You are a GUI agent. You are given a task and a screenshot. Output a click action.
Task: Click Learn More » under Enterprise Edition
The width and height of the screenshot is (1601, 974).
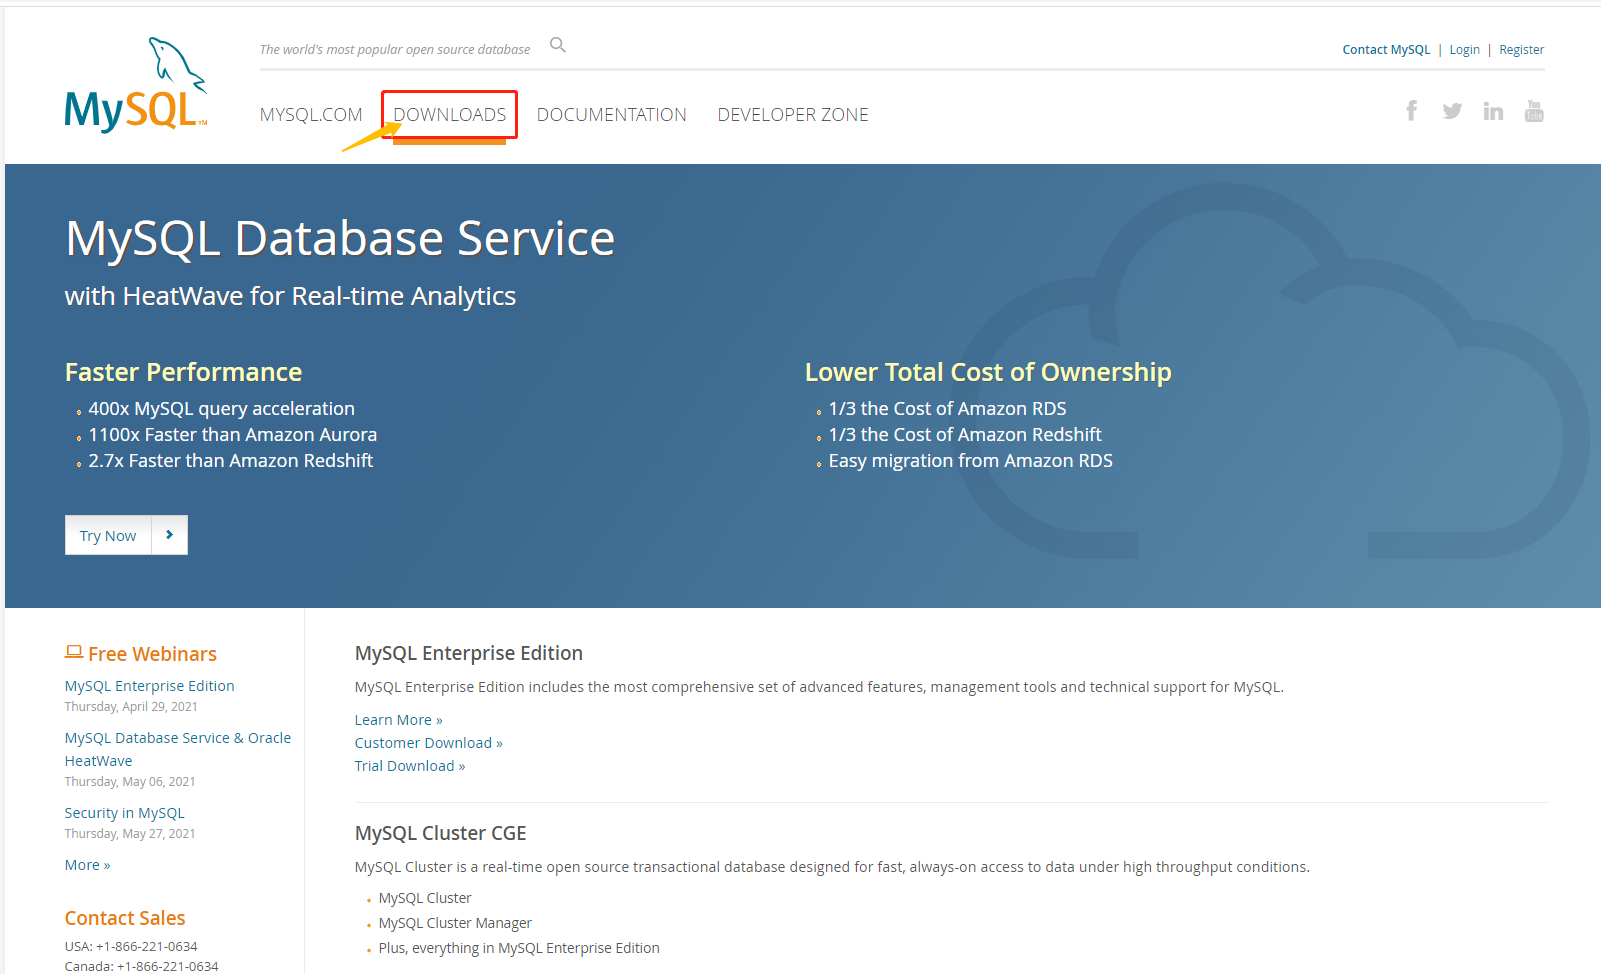[x=398, y=720]
